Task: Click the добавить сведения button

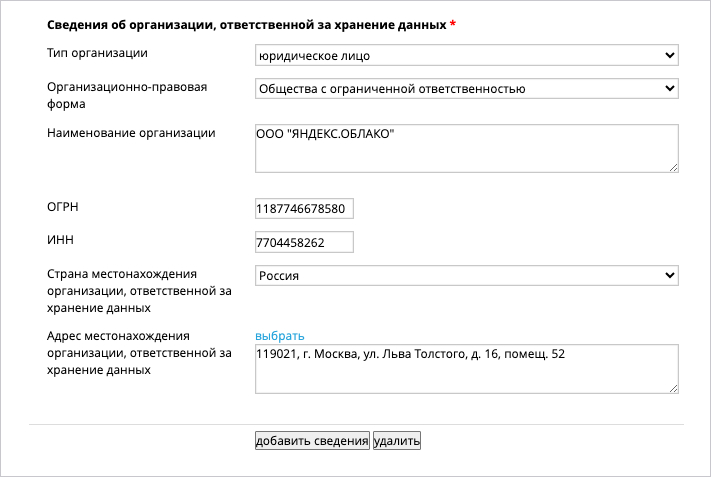Action: (312, 441)
